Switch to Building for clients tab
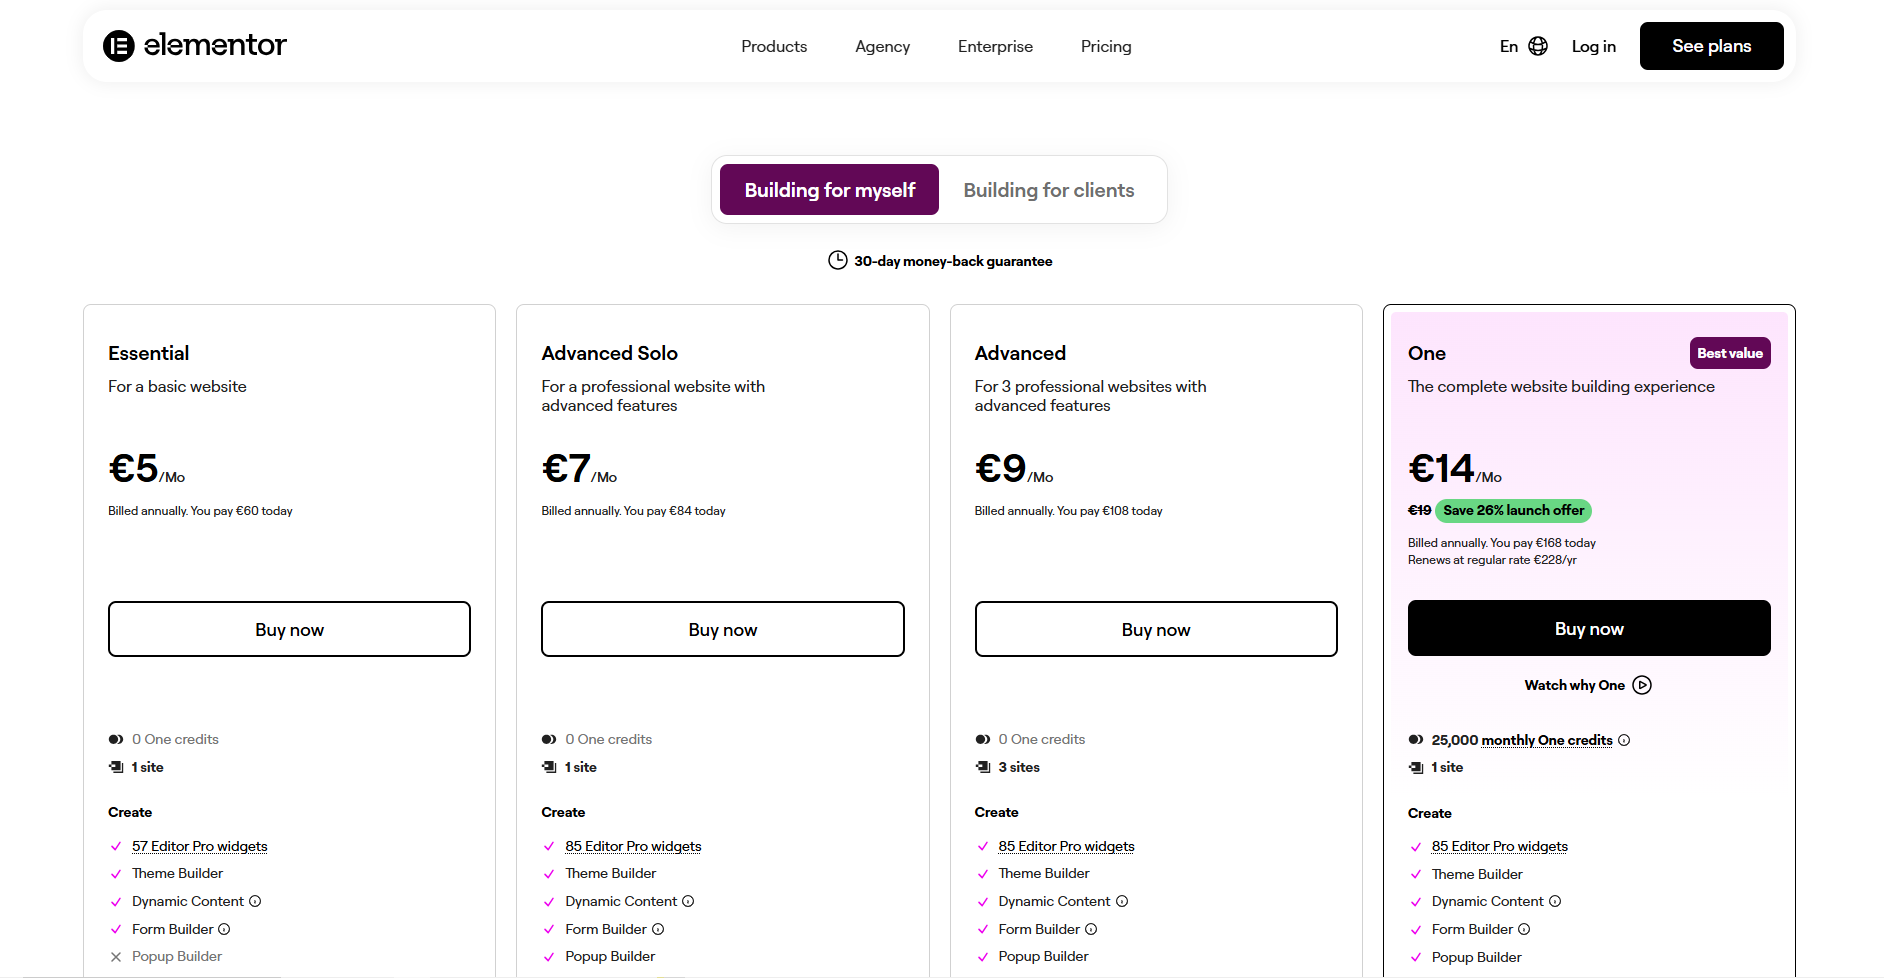Screen dimensions: 1884x978 pyautogui.click(x=1049, y=190)
